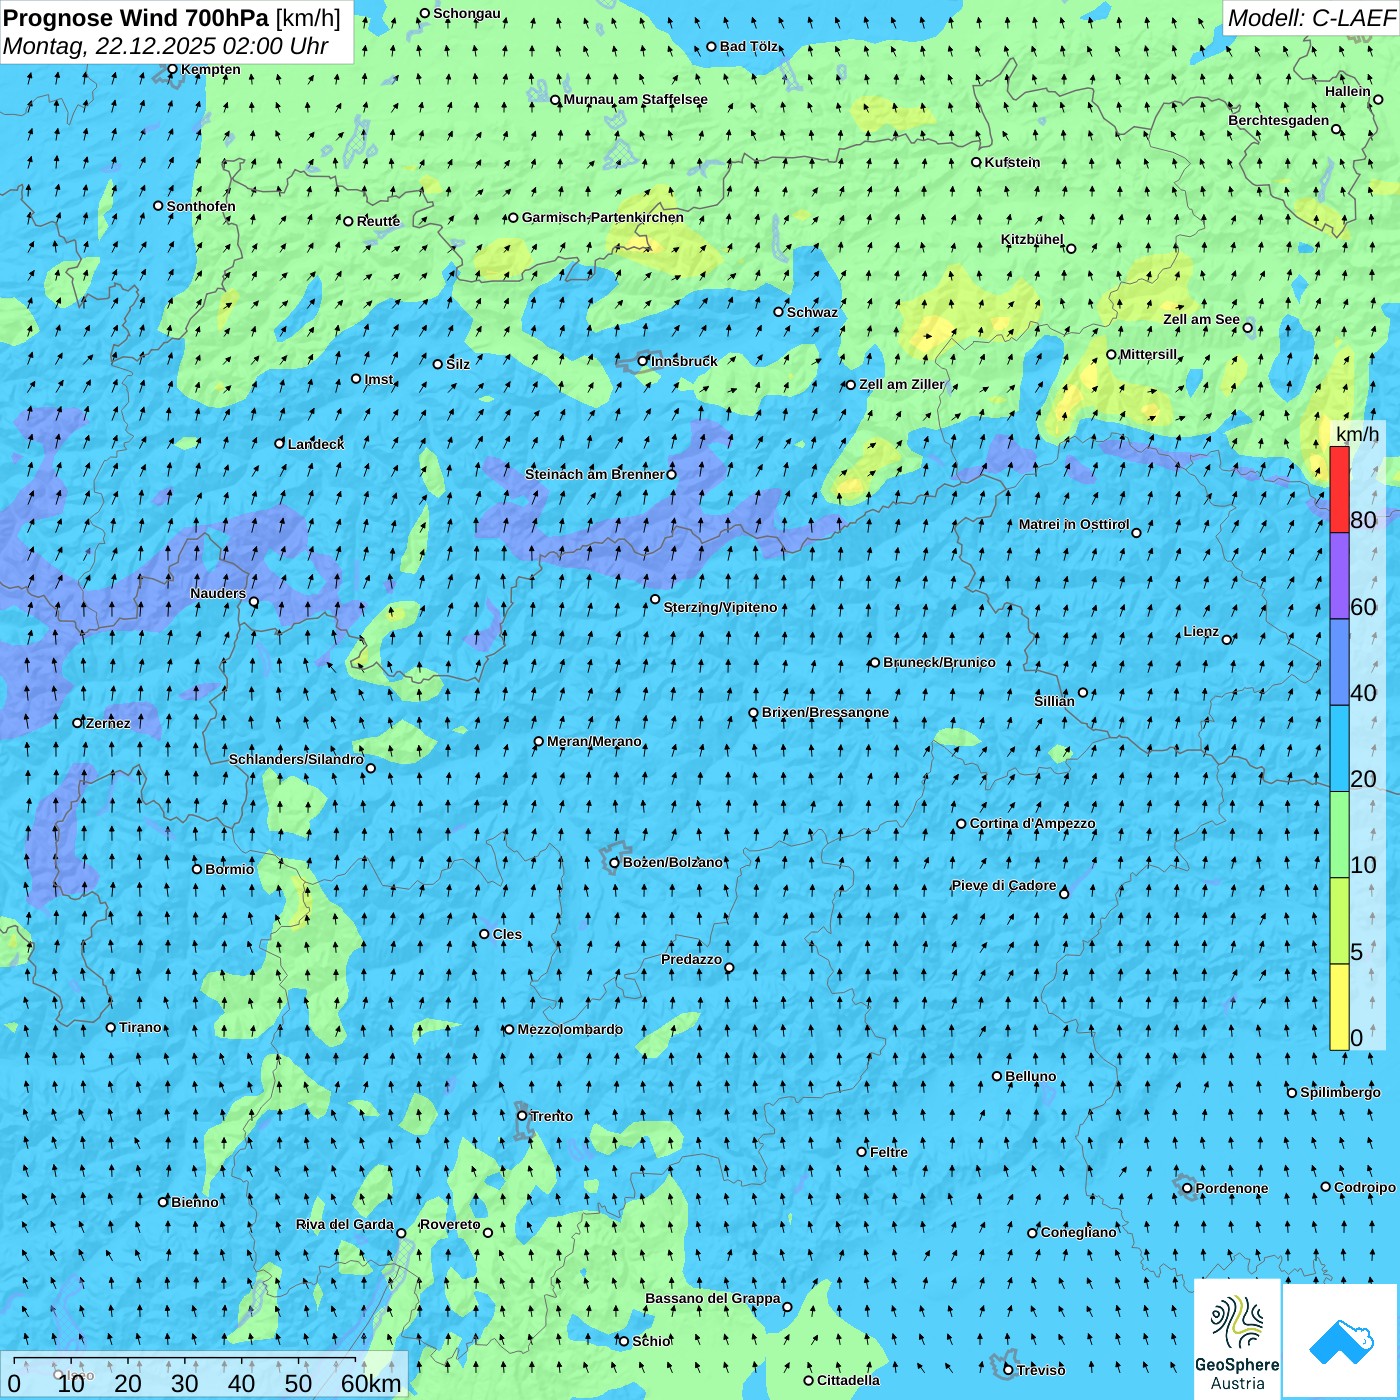Click the Hallein map label

pos(1348,91)
